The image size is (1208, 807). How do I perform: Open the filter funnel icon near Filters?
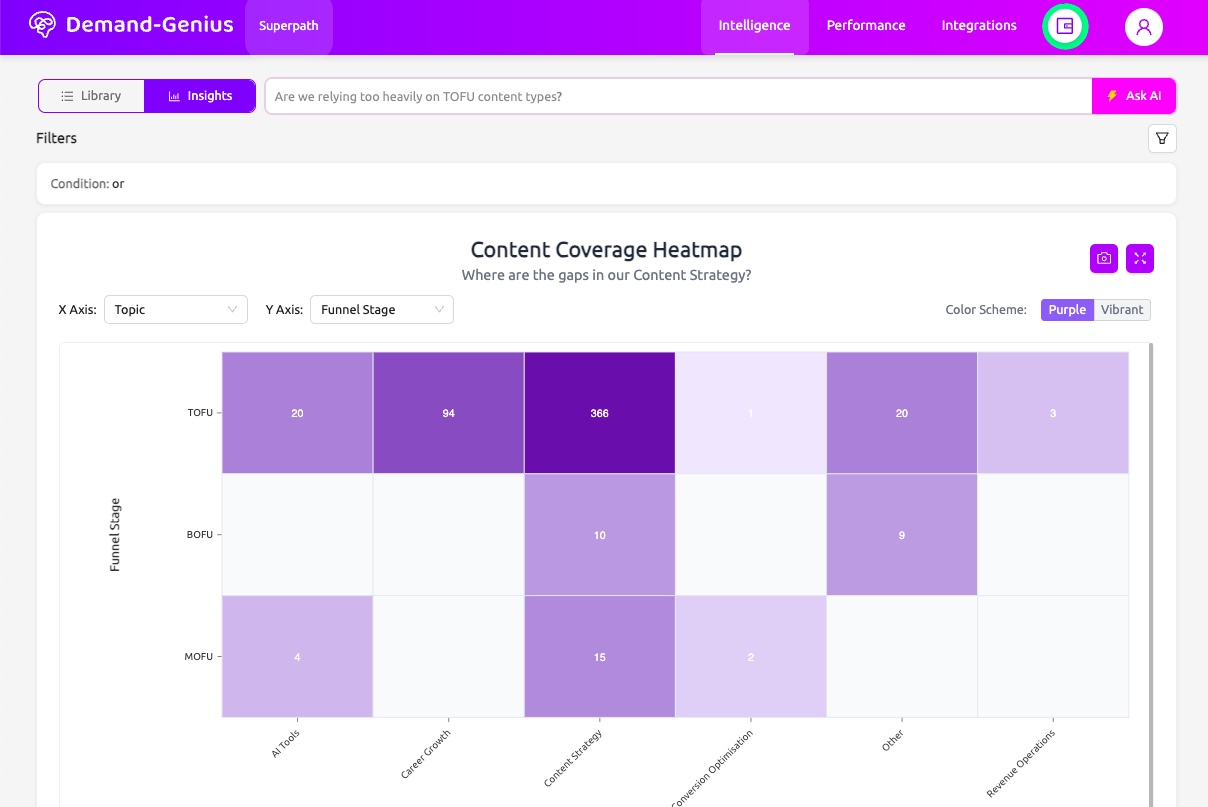pos(1161,138)
